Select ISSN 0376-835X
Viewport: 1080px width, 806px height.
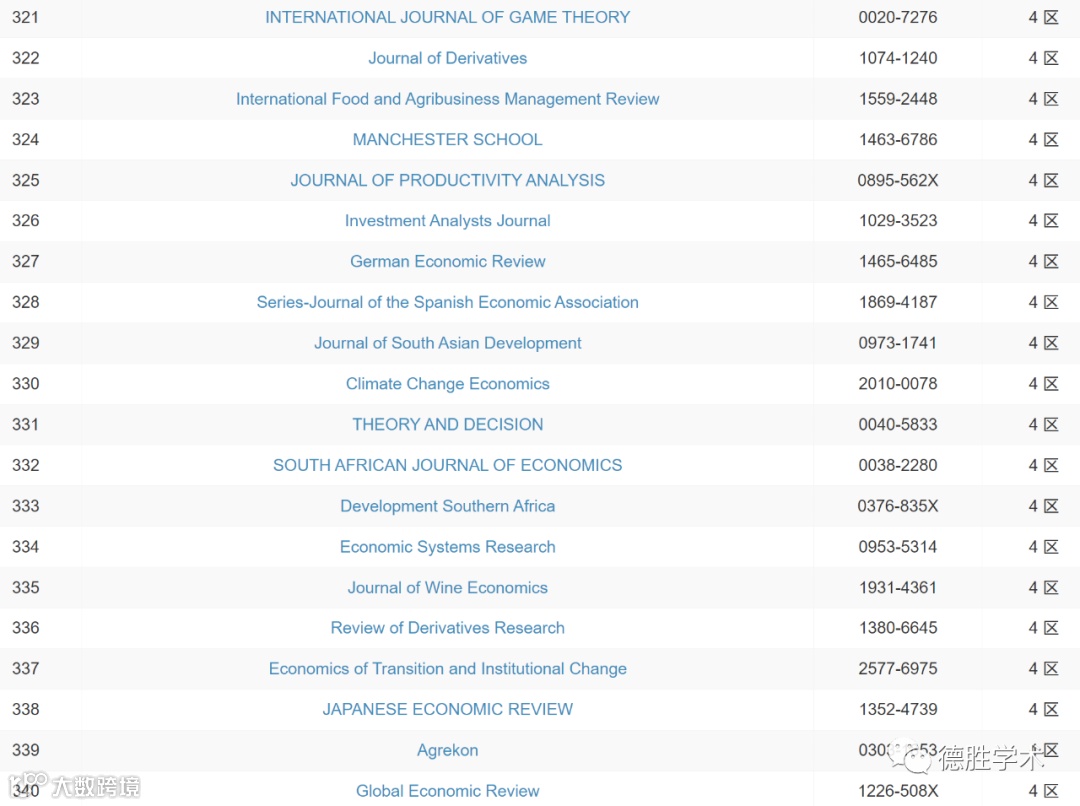897,506
